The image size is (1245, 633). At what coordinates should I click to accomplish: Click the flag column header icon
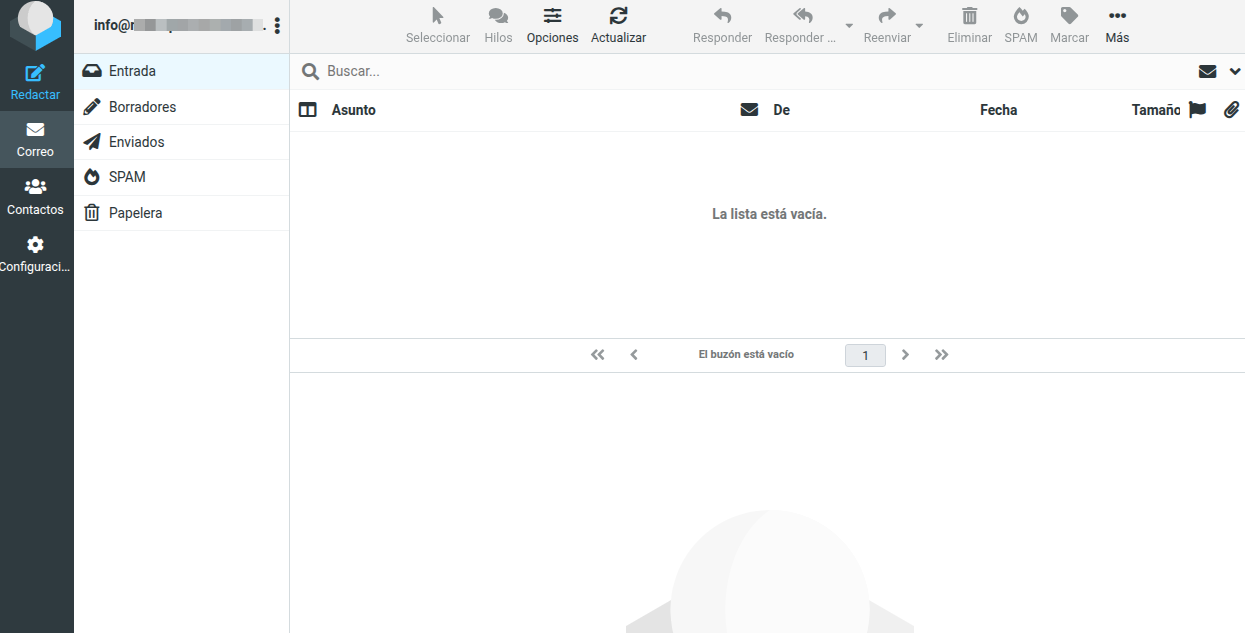pos(1198,110)
